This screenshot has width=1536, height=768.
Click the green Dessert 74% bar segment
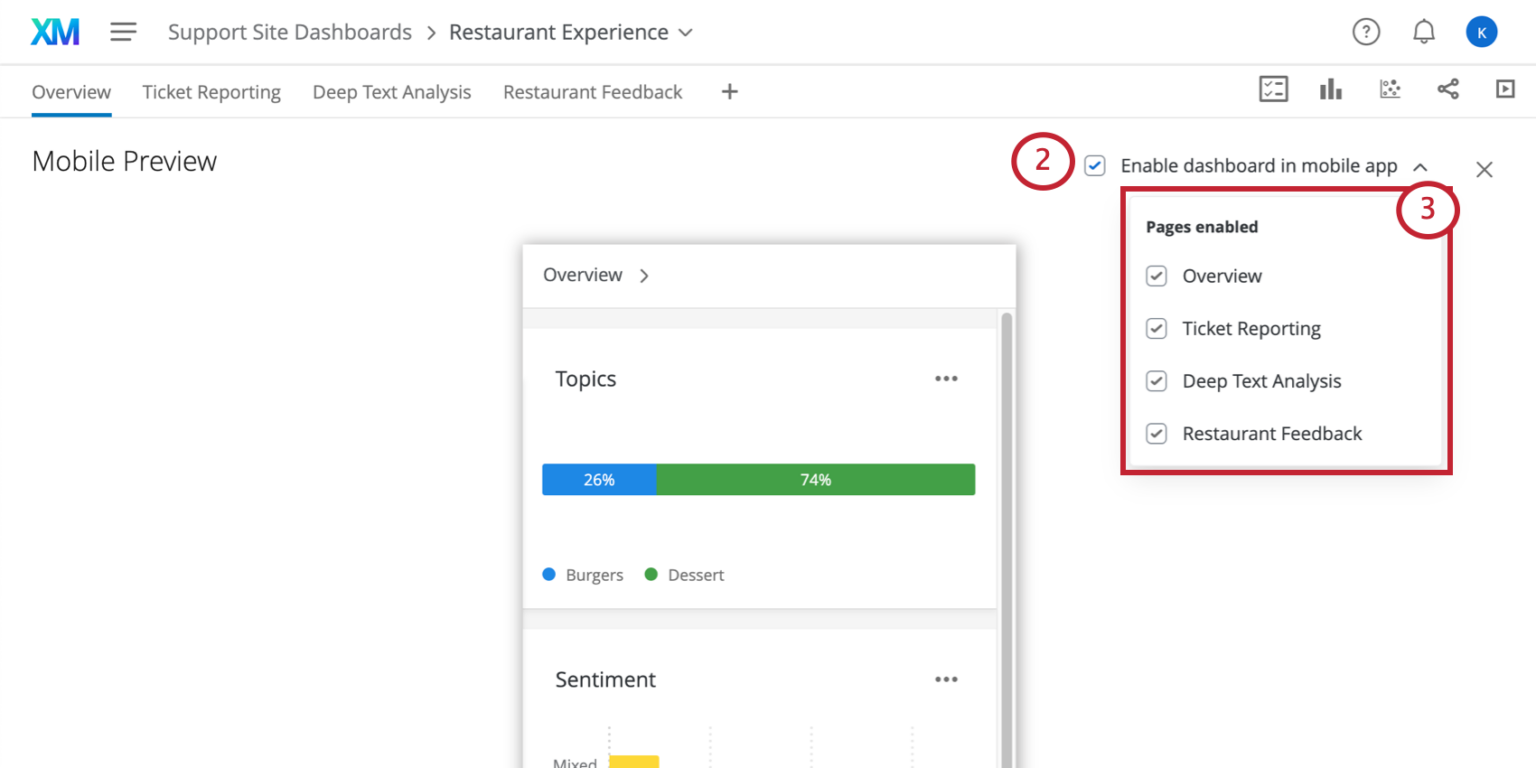click(815, 480)
